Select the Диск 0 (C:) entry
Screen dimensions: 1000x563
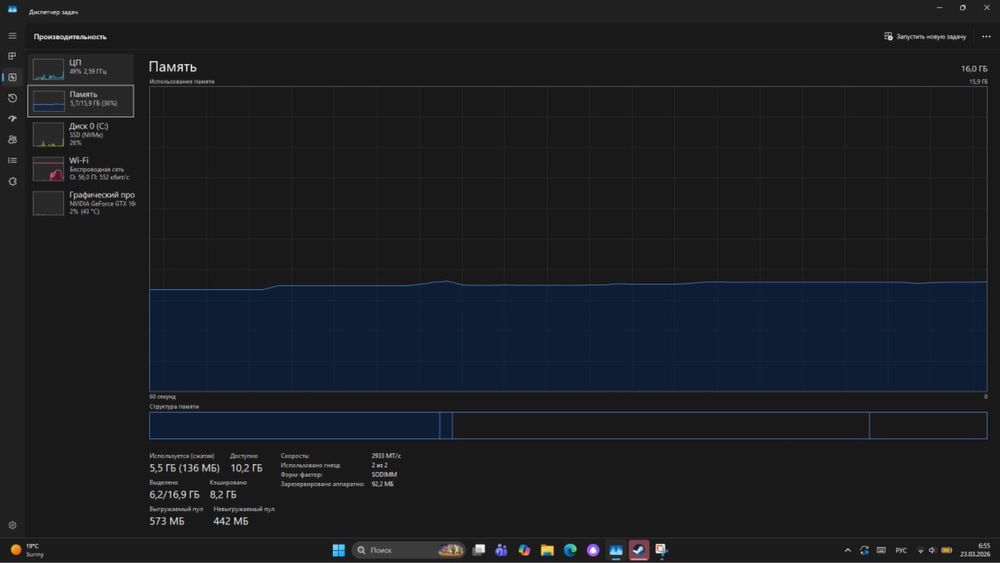pos(81,134)
